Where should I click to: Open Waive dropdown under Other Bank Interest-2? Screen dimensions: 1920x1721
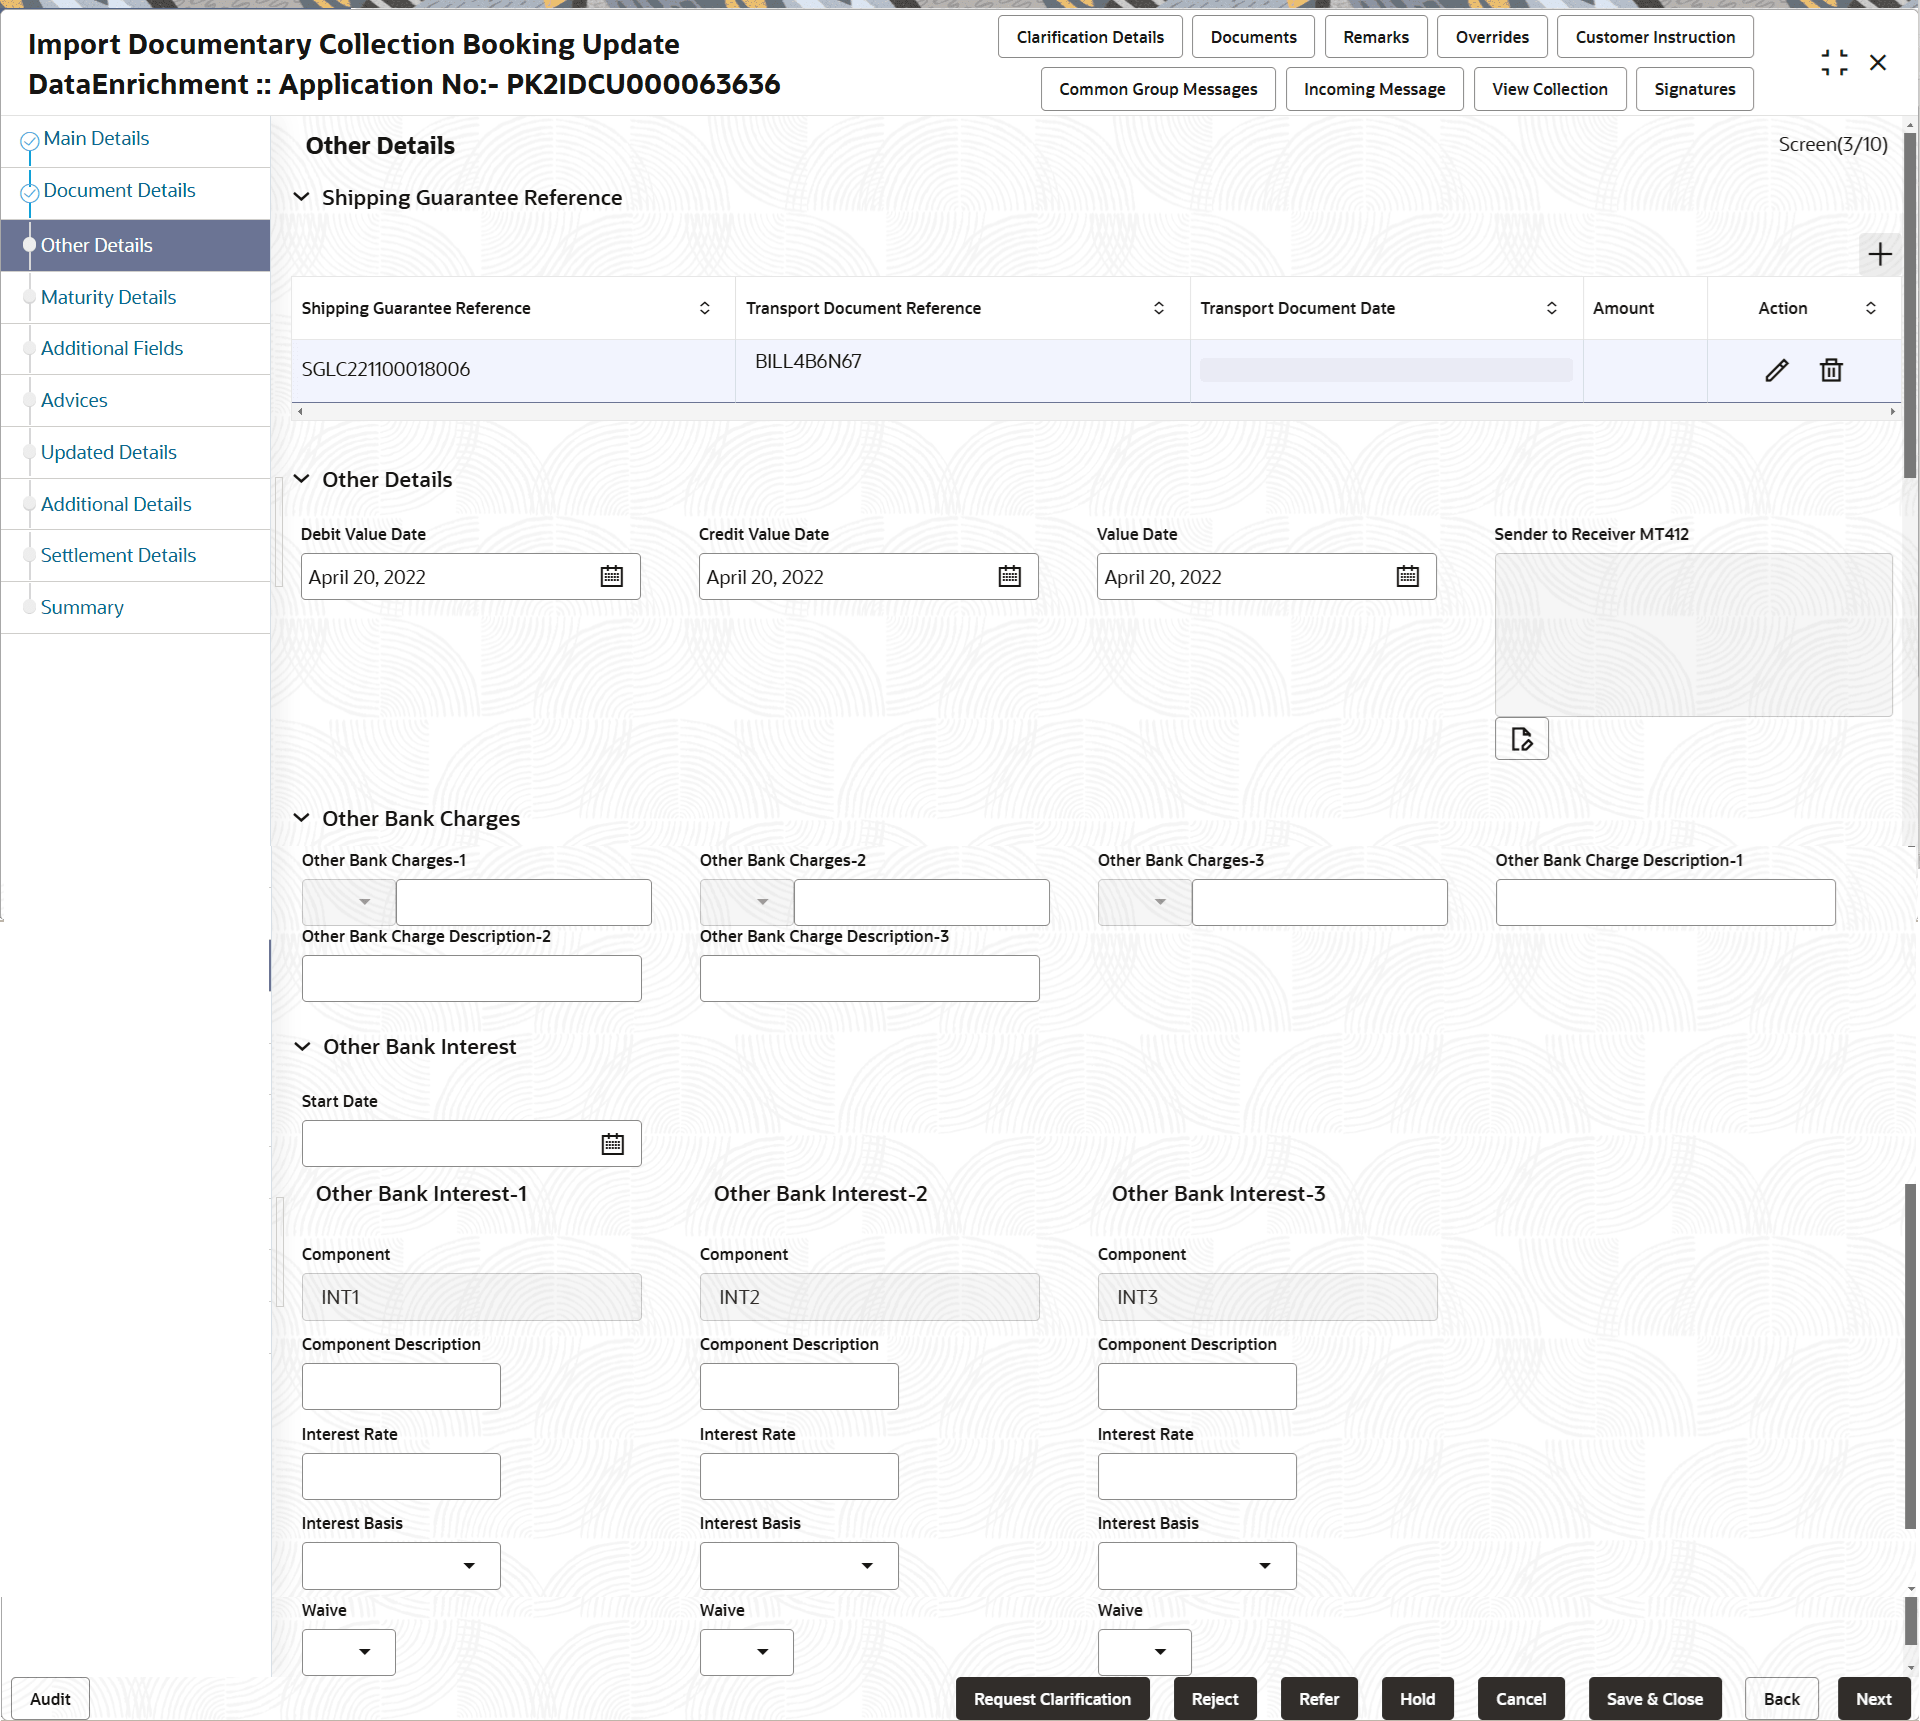tap(762, 1652)
